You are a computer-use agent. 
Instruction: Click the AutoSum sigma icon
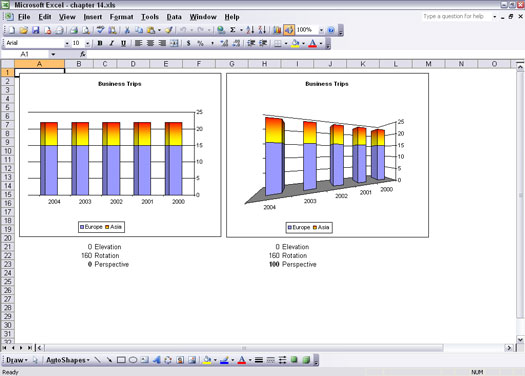[x=232, y=30]
